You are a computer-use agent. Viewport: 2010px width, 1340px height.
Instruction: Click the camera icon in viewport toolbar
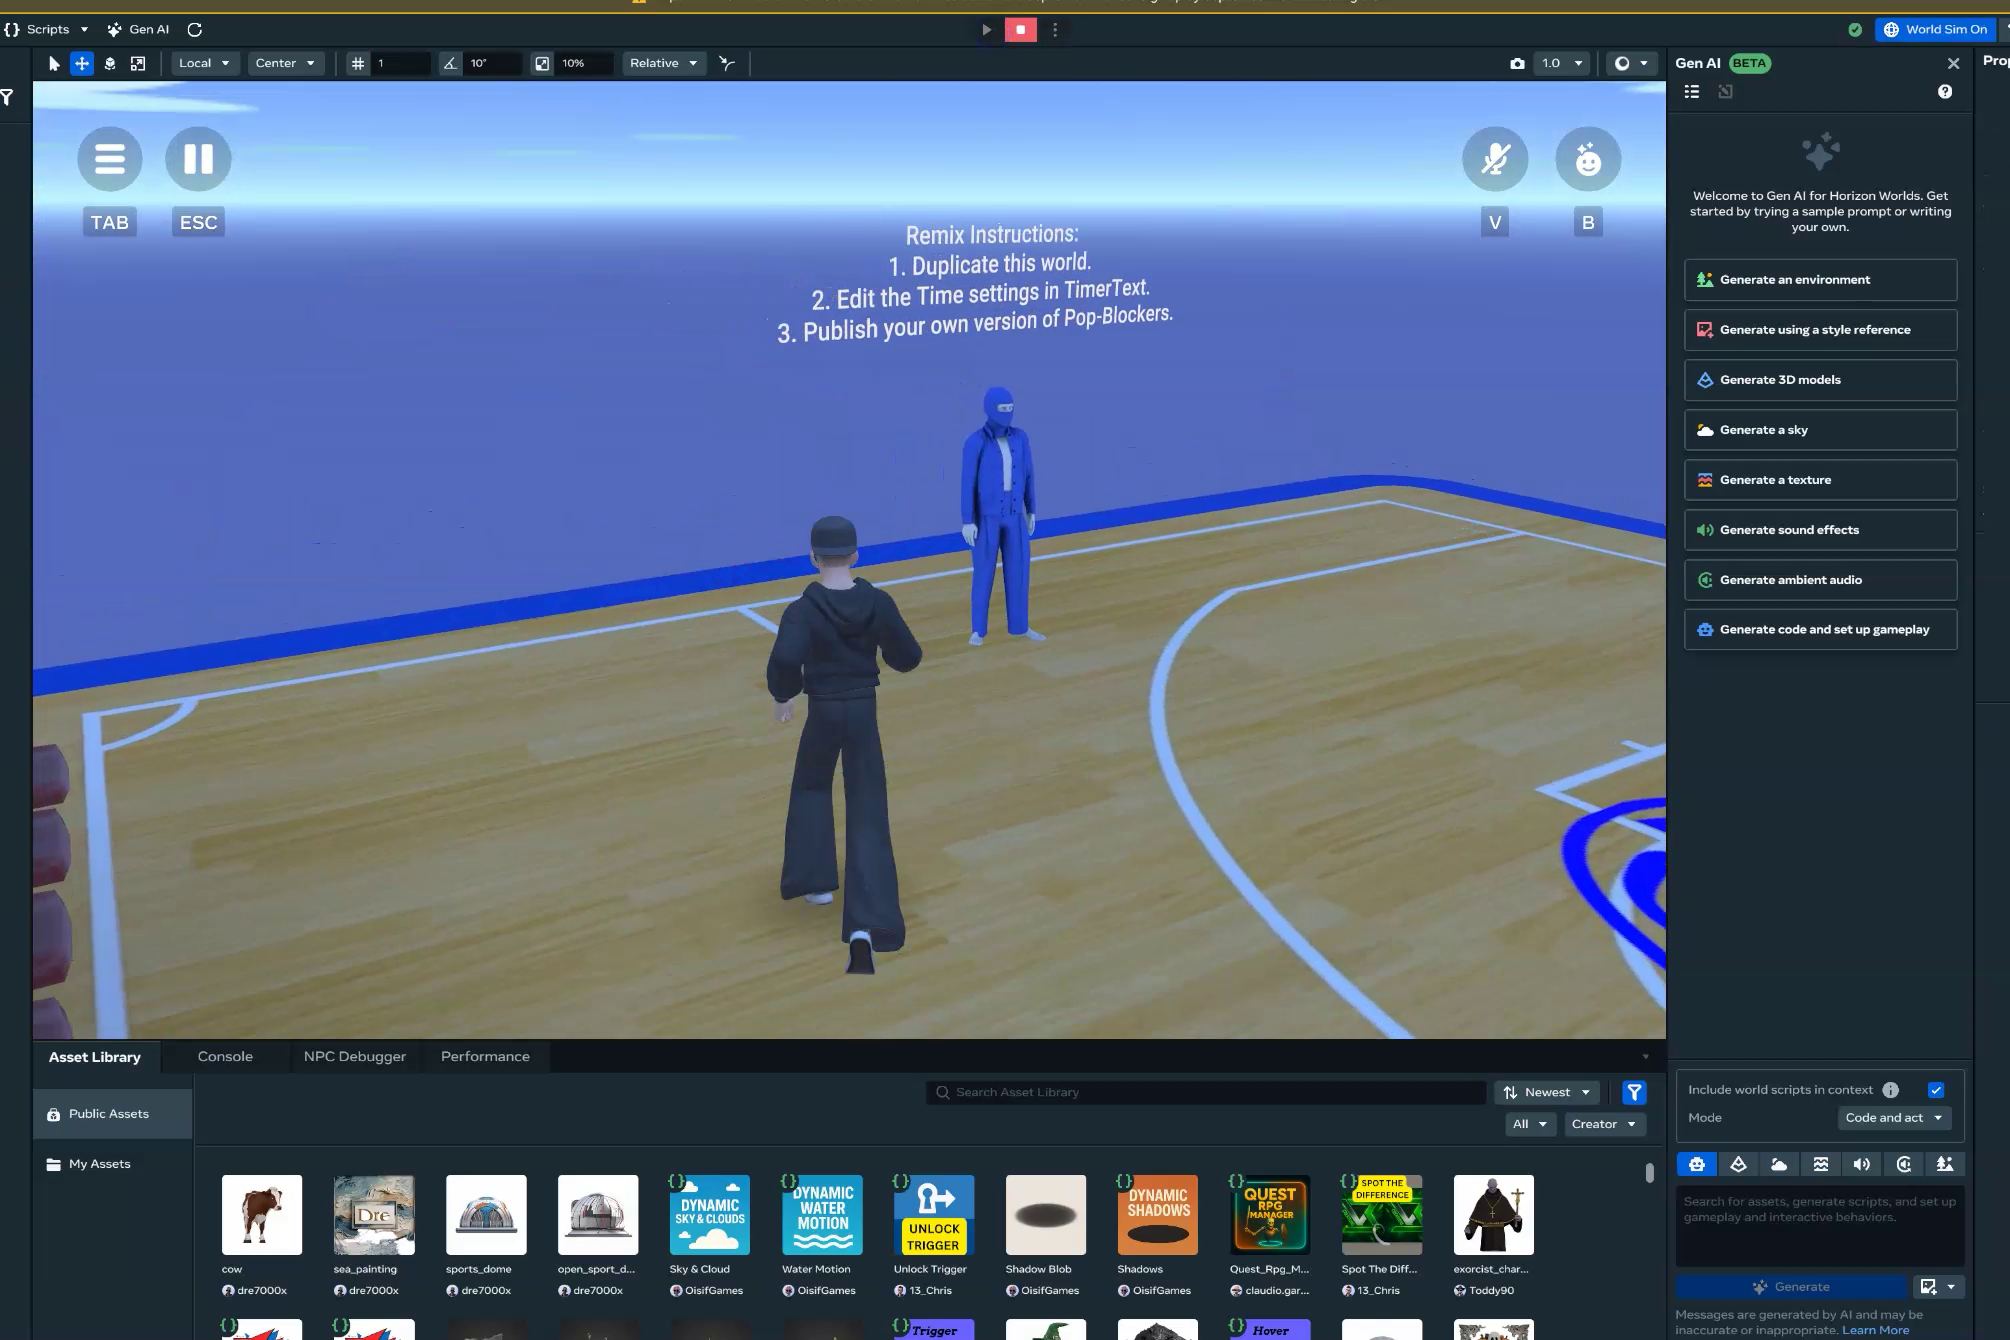[1517, 63]
